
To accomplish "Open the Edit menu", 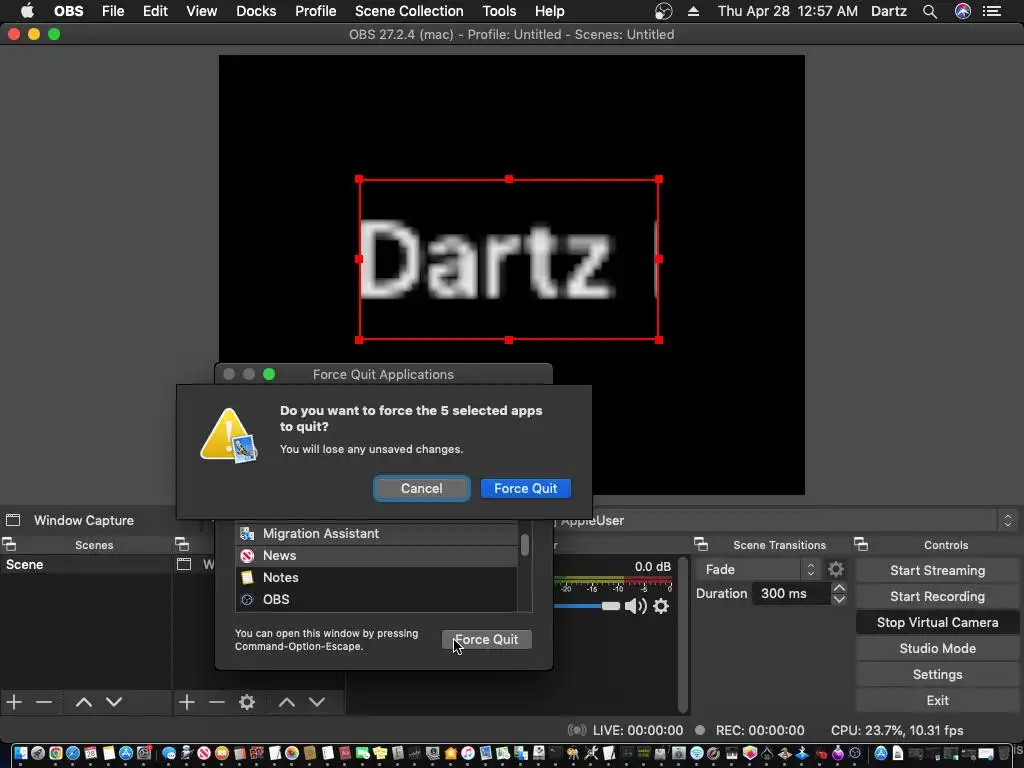I will (x=155, y=11).
